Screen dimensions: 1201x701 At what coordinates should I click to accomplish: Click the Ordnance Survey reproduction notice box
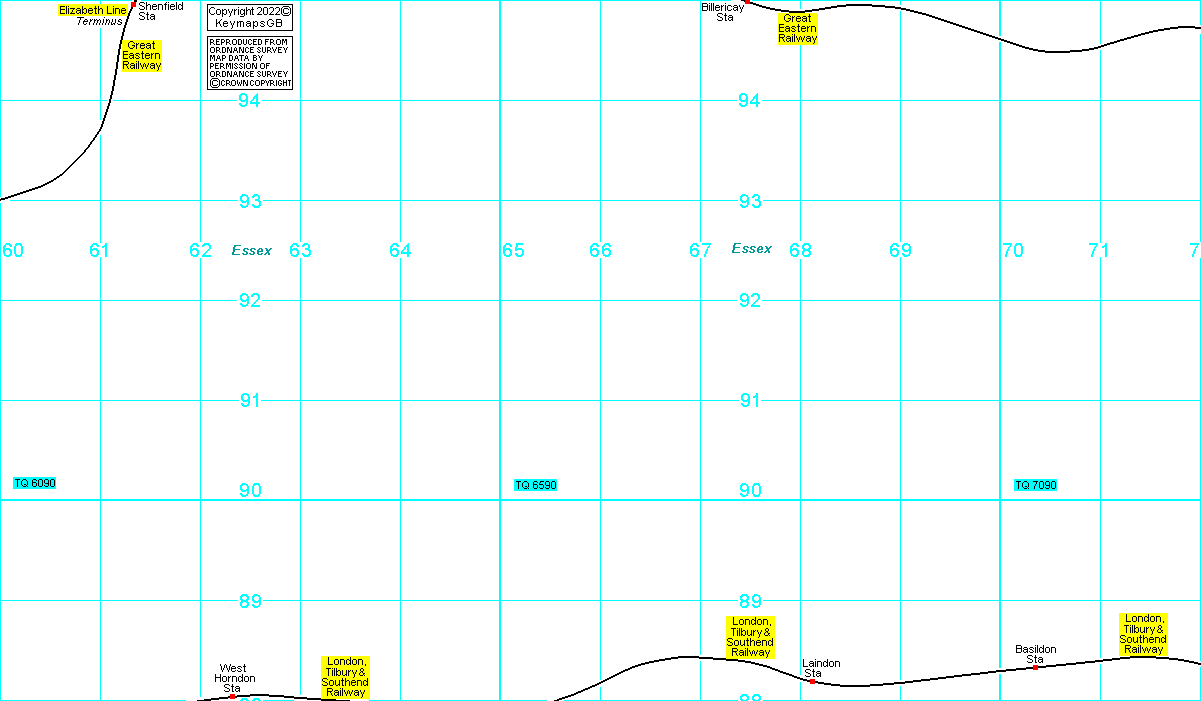pyautogui.click(x=250, y=63)
